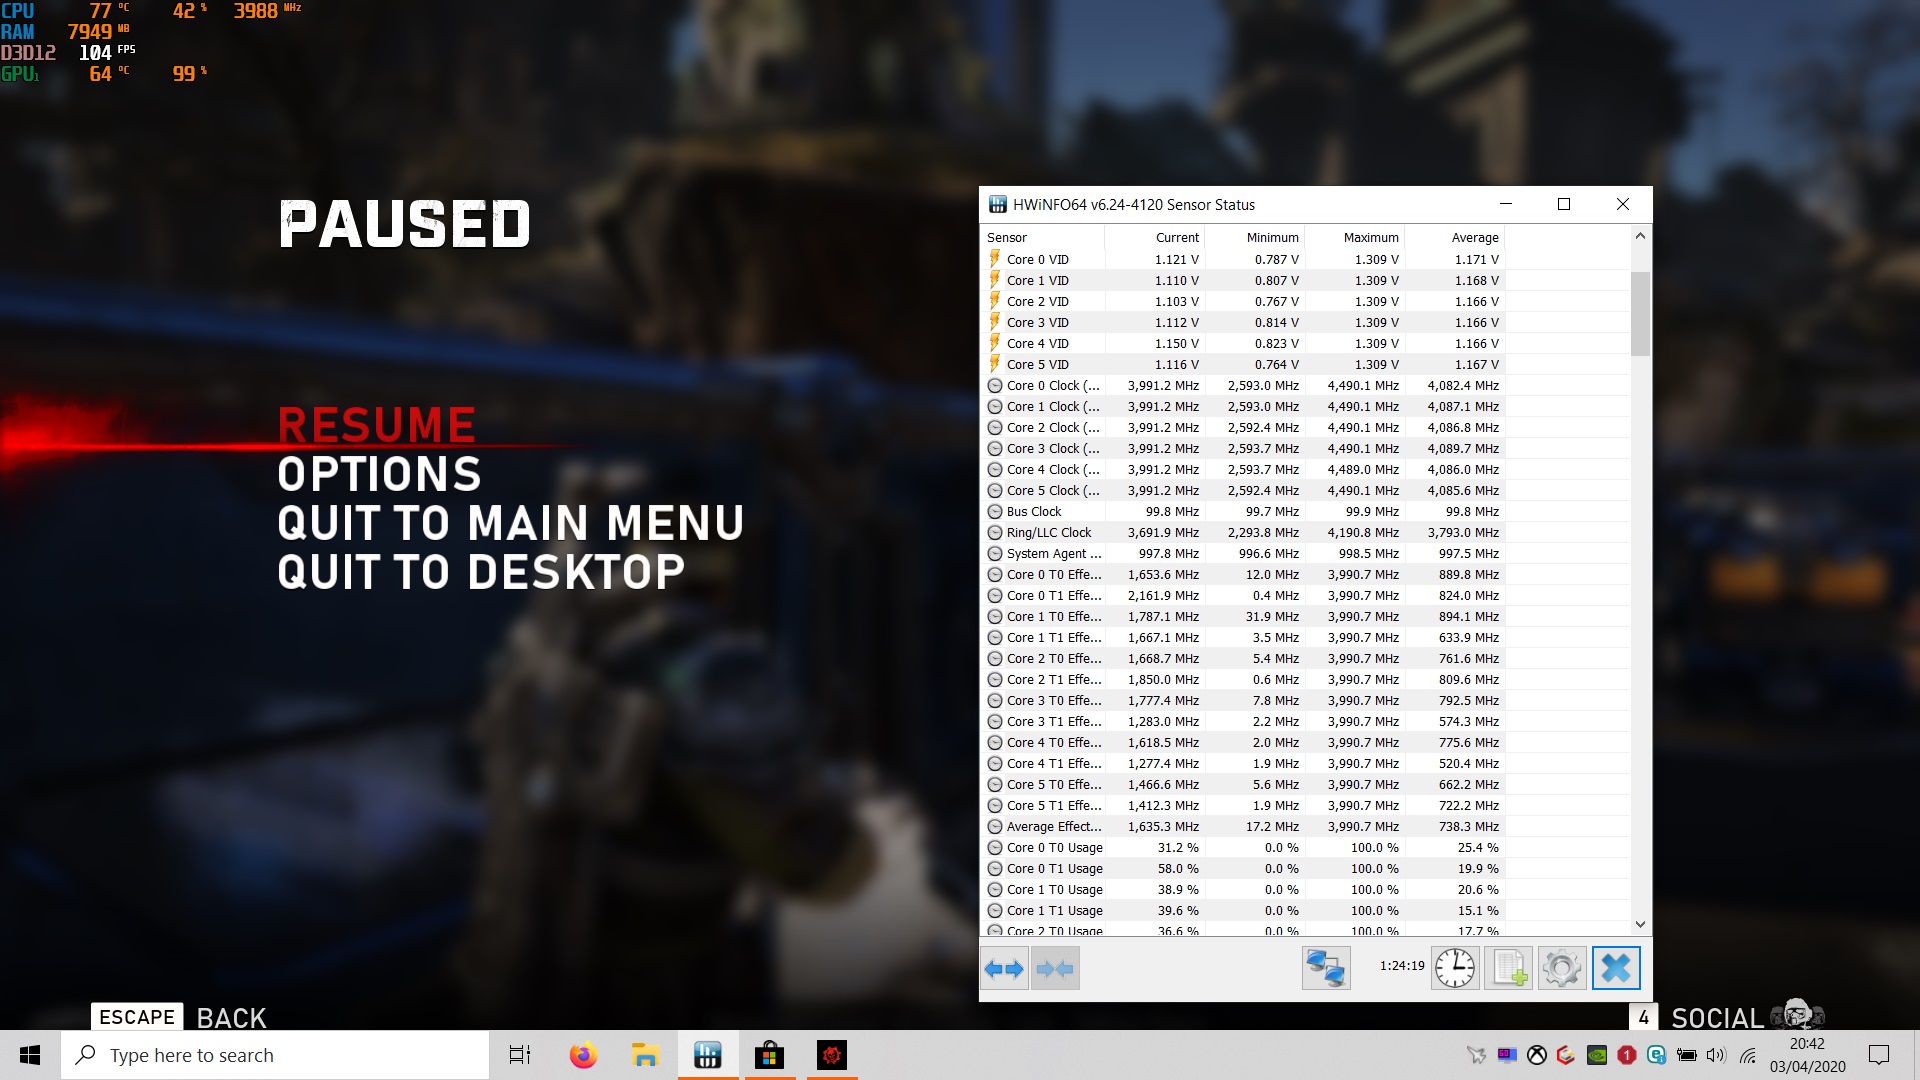Open Microsoft Store from the taskbar
Image resolution: width=1920 pixels, height=1080 pixels.
[x=769, y=1055]
